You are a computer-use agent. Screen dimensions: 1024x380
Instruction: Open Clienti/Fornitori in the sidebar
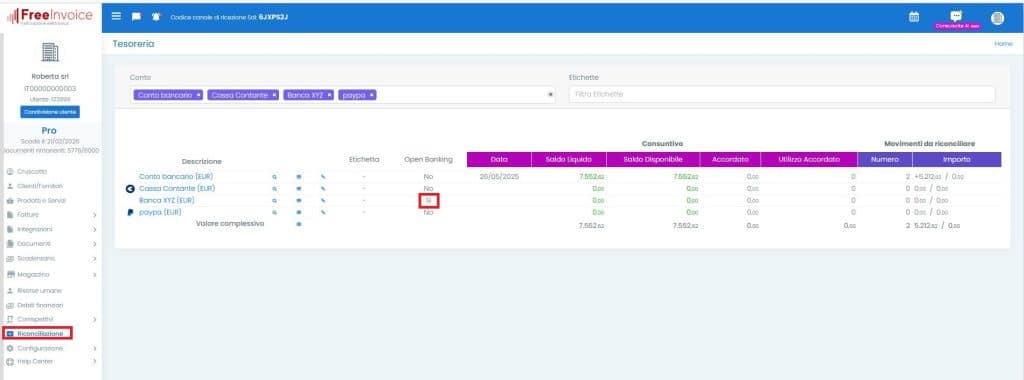[35, 186]
